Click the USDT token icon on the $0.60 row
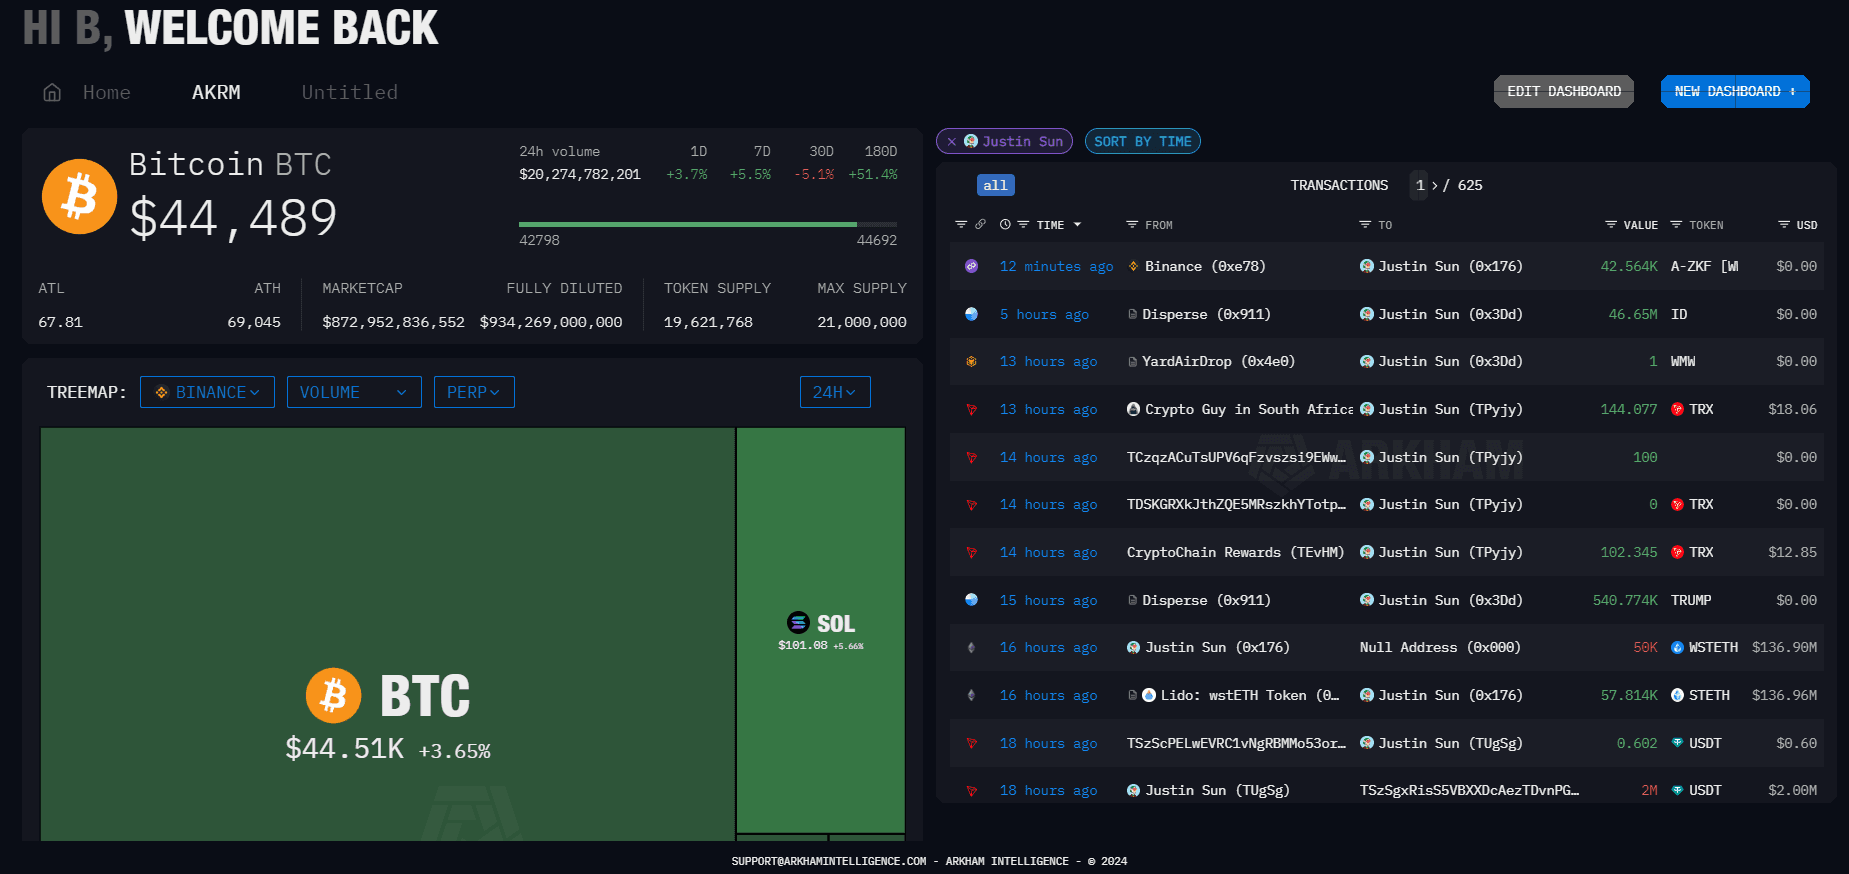1849x874 pixels. coord(1677,743)
